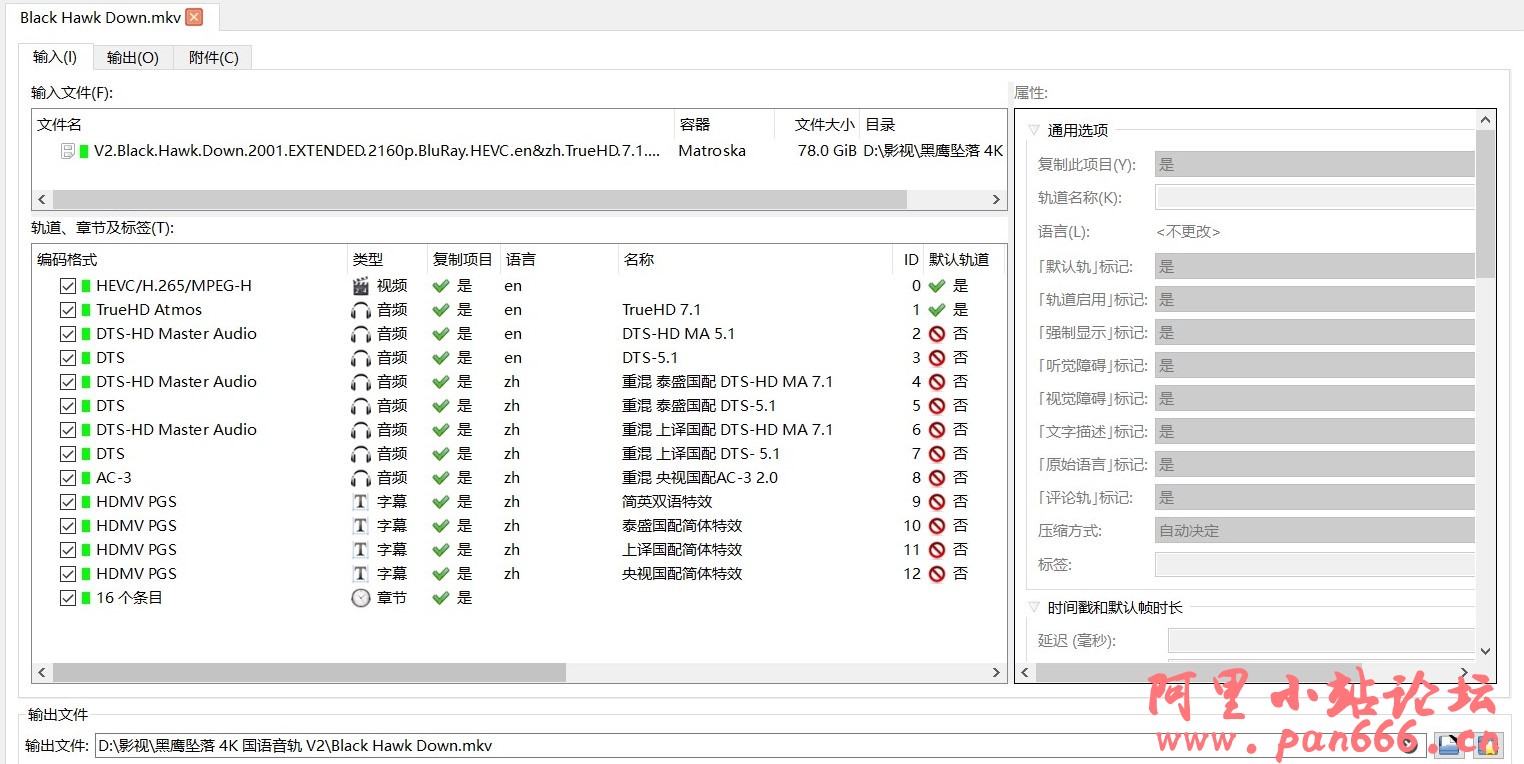Collapse the 时间戳和默认帧时长 section
1524x764 pixels.
point(1034,607)
